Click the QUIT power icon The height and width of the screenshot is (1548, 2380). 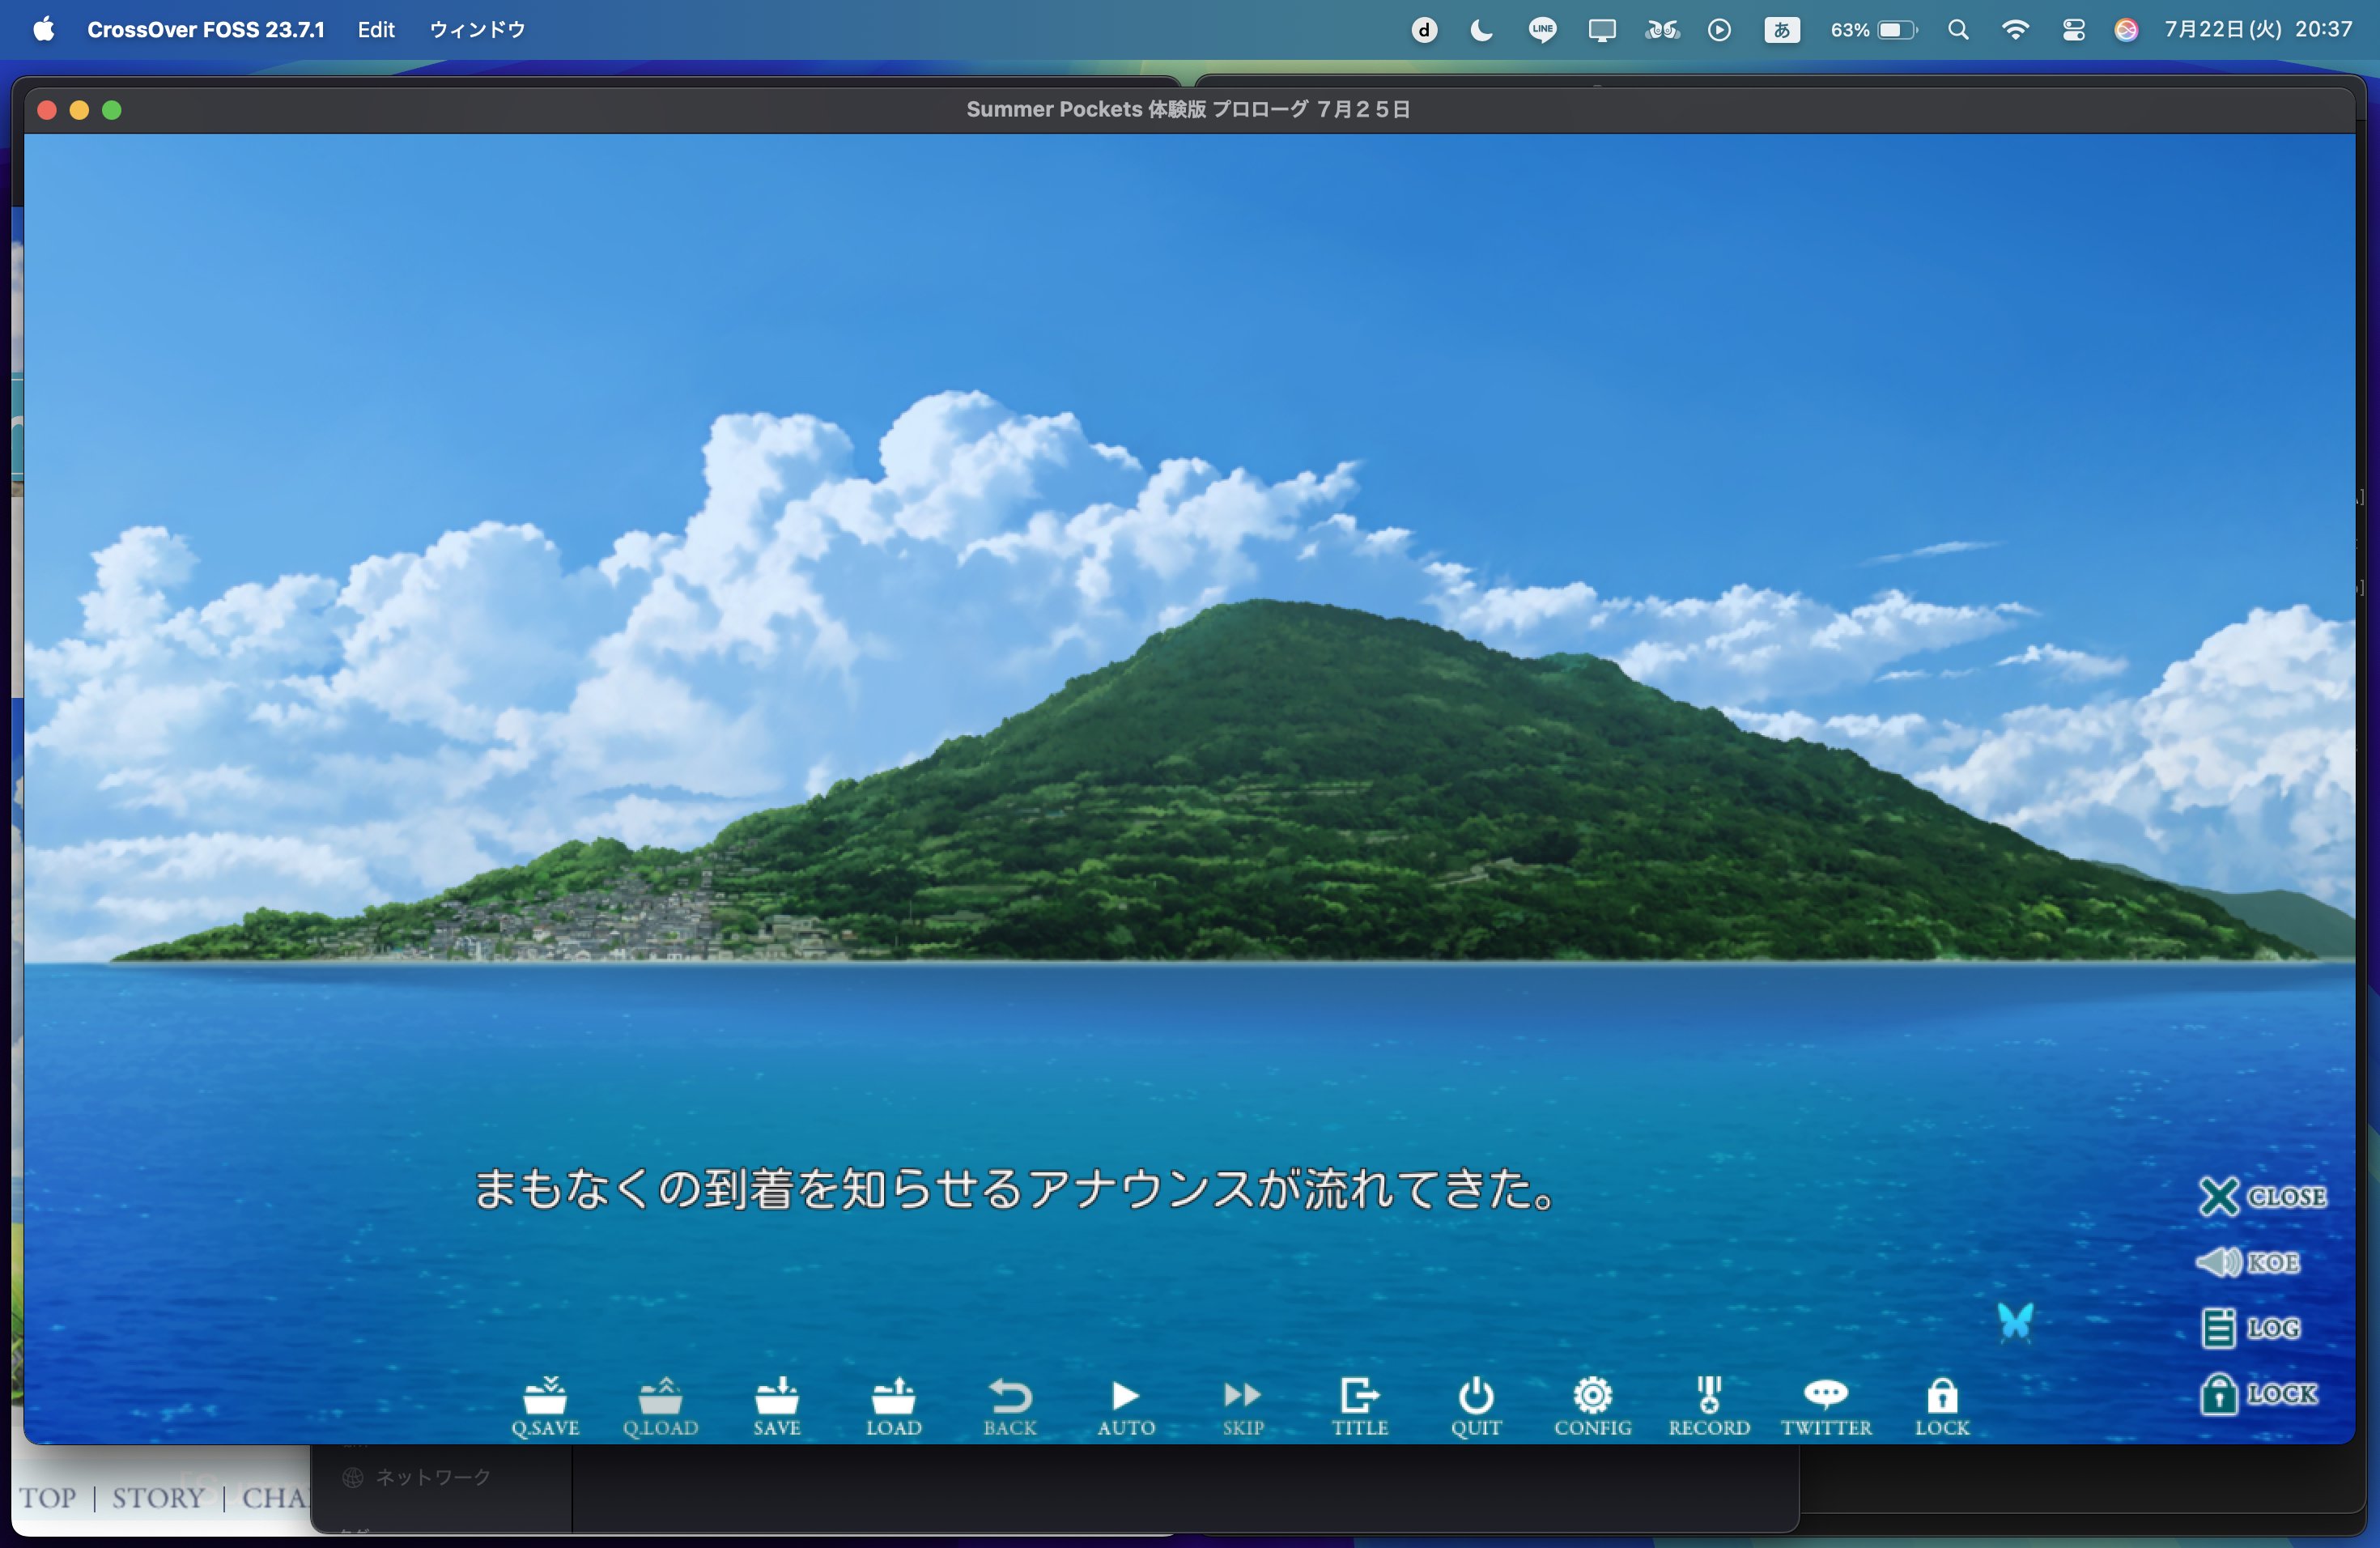(x=1476, y=1407)
